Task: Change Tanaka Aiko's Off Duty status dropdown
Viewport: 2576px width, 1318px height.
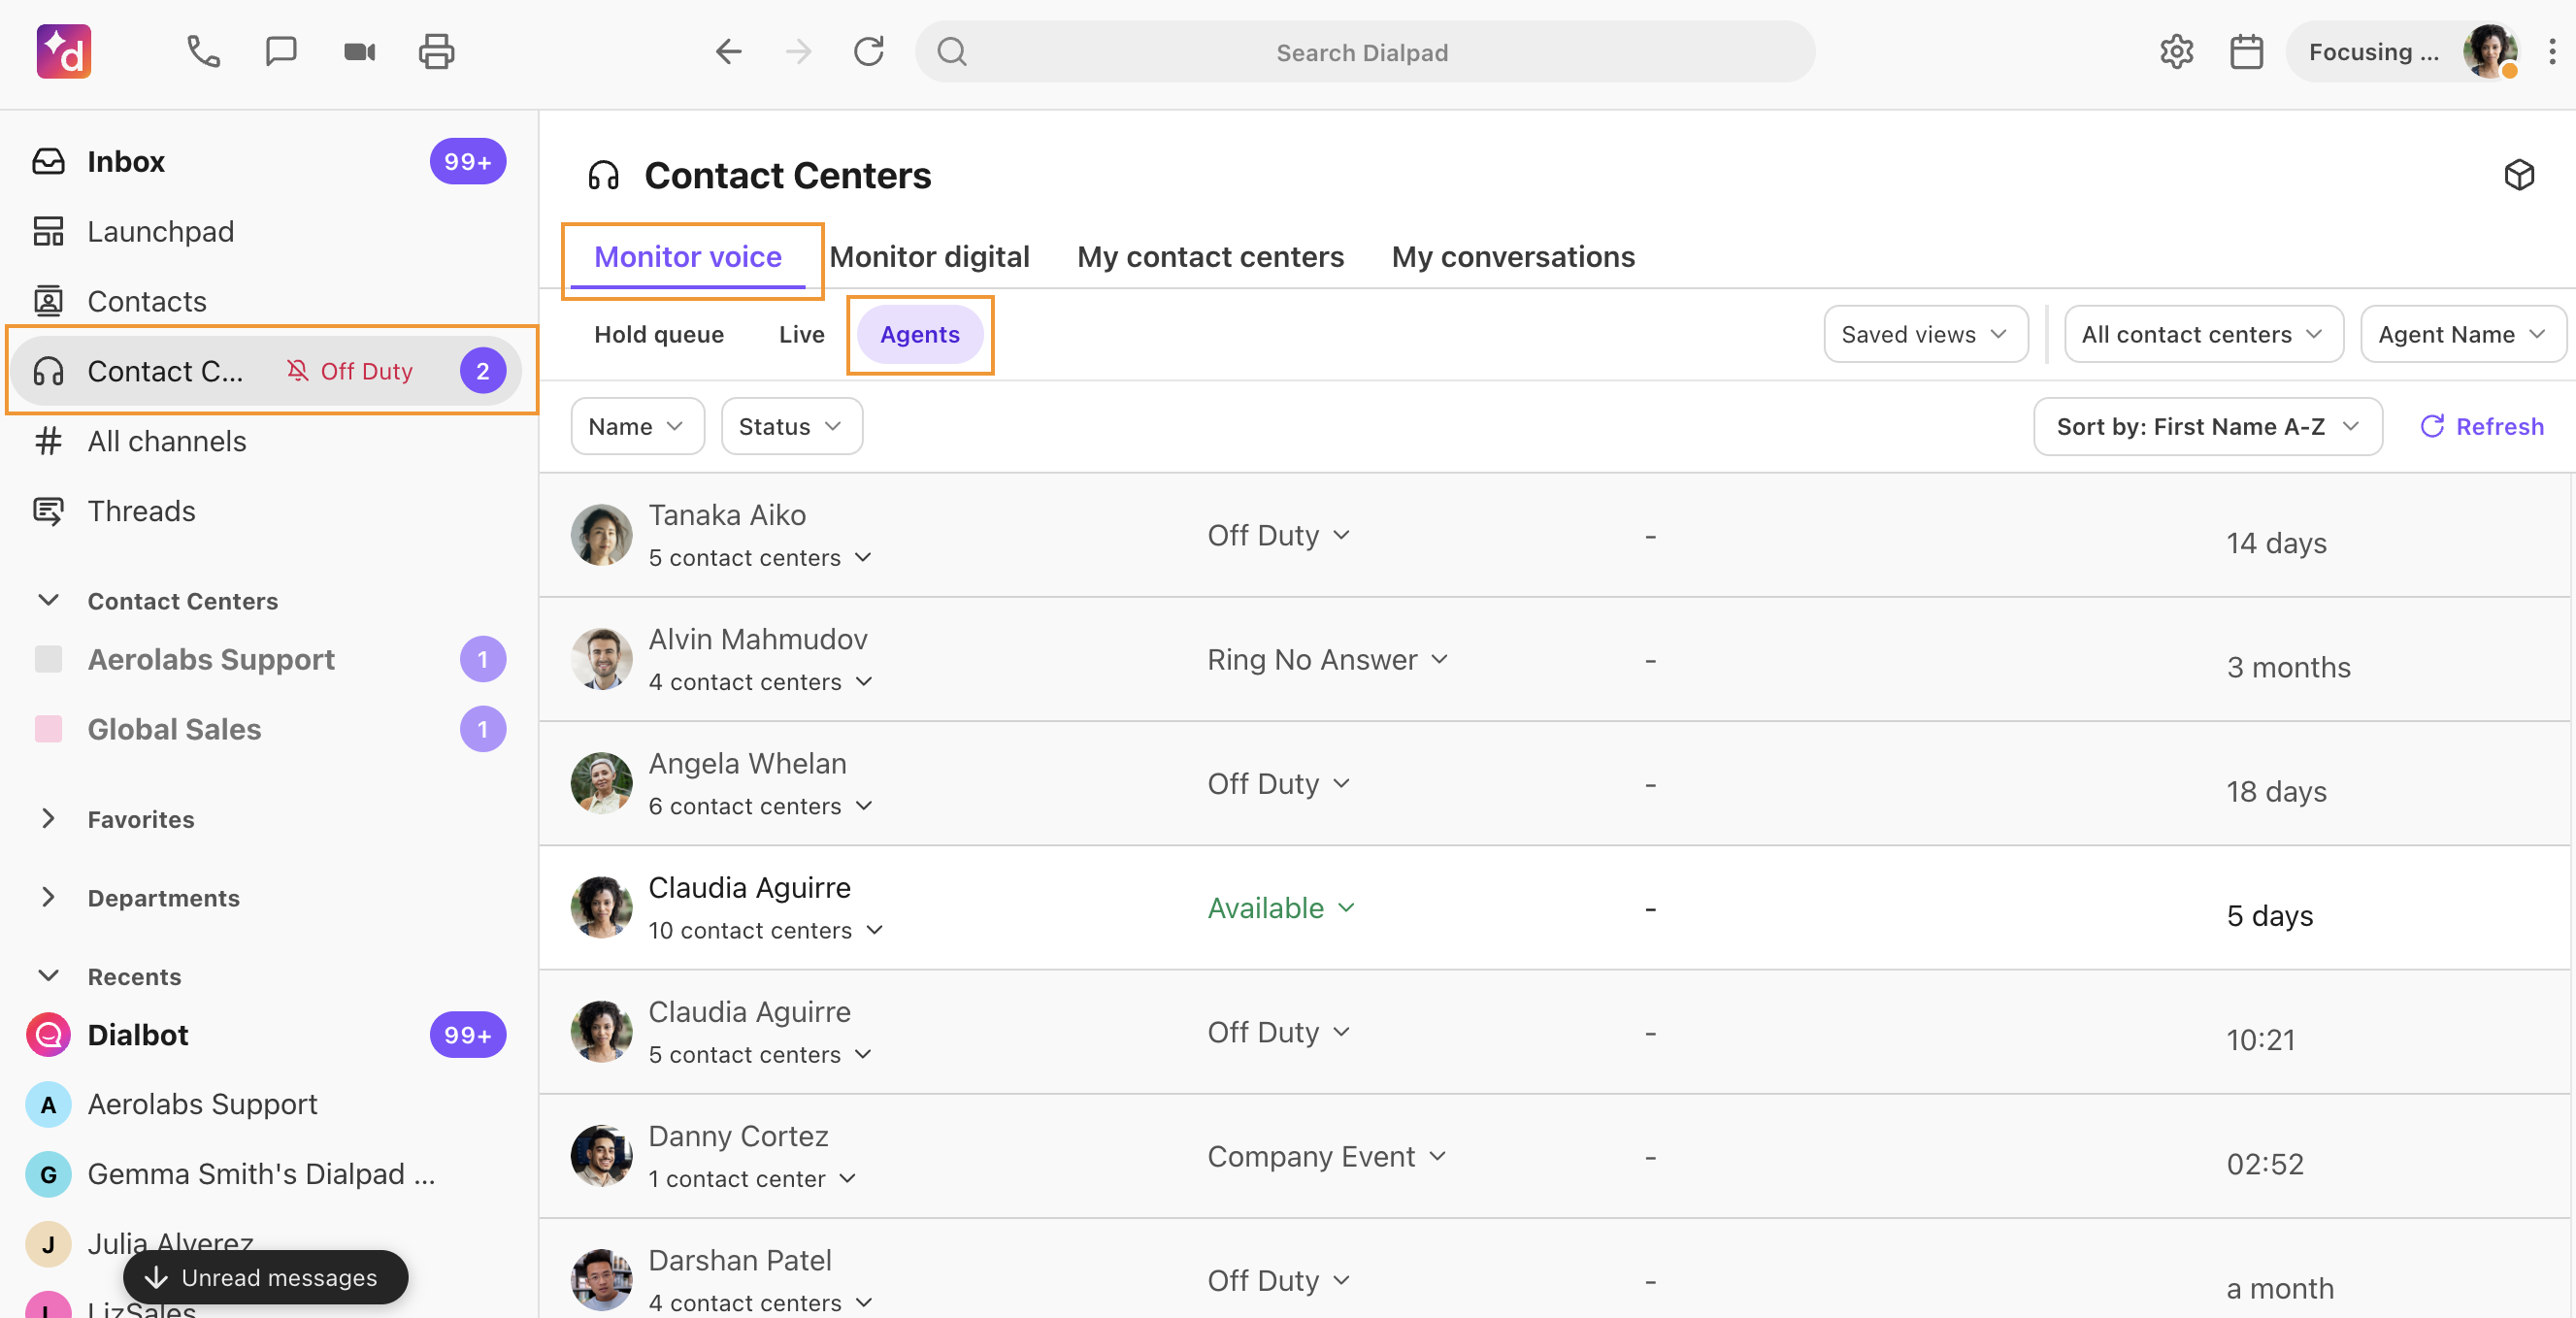Action: point(1279,535)
